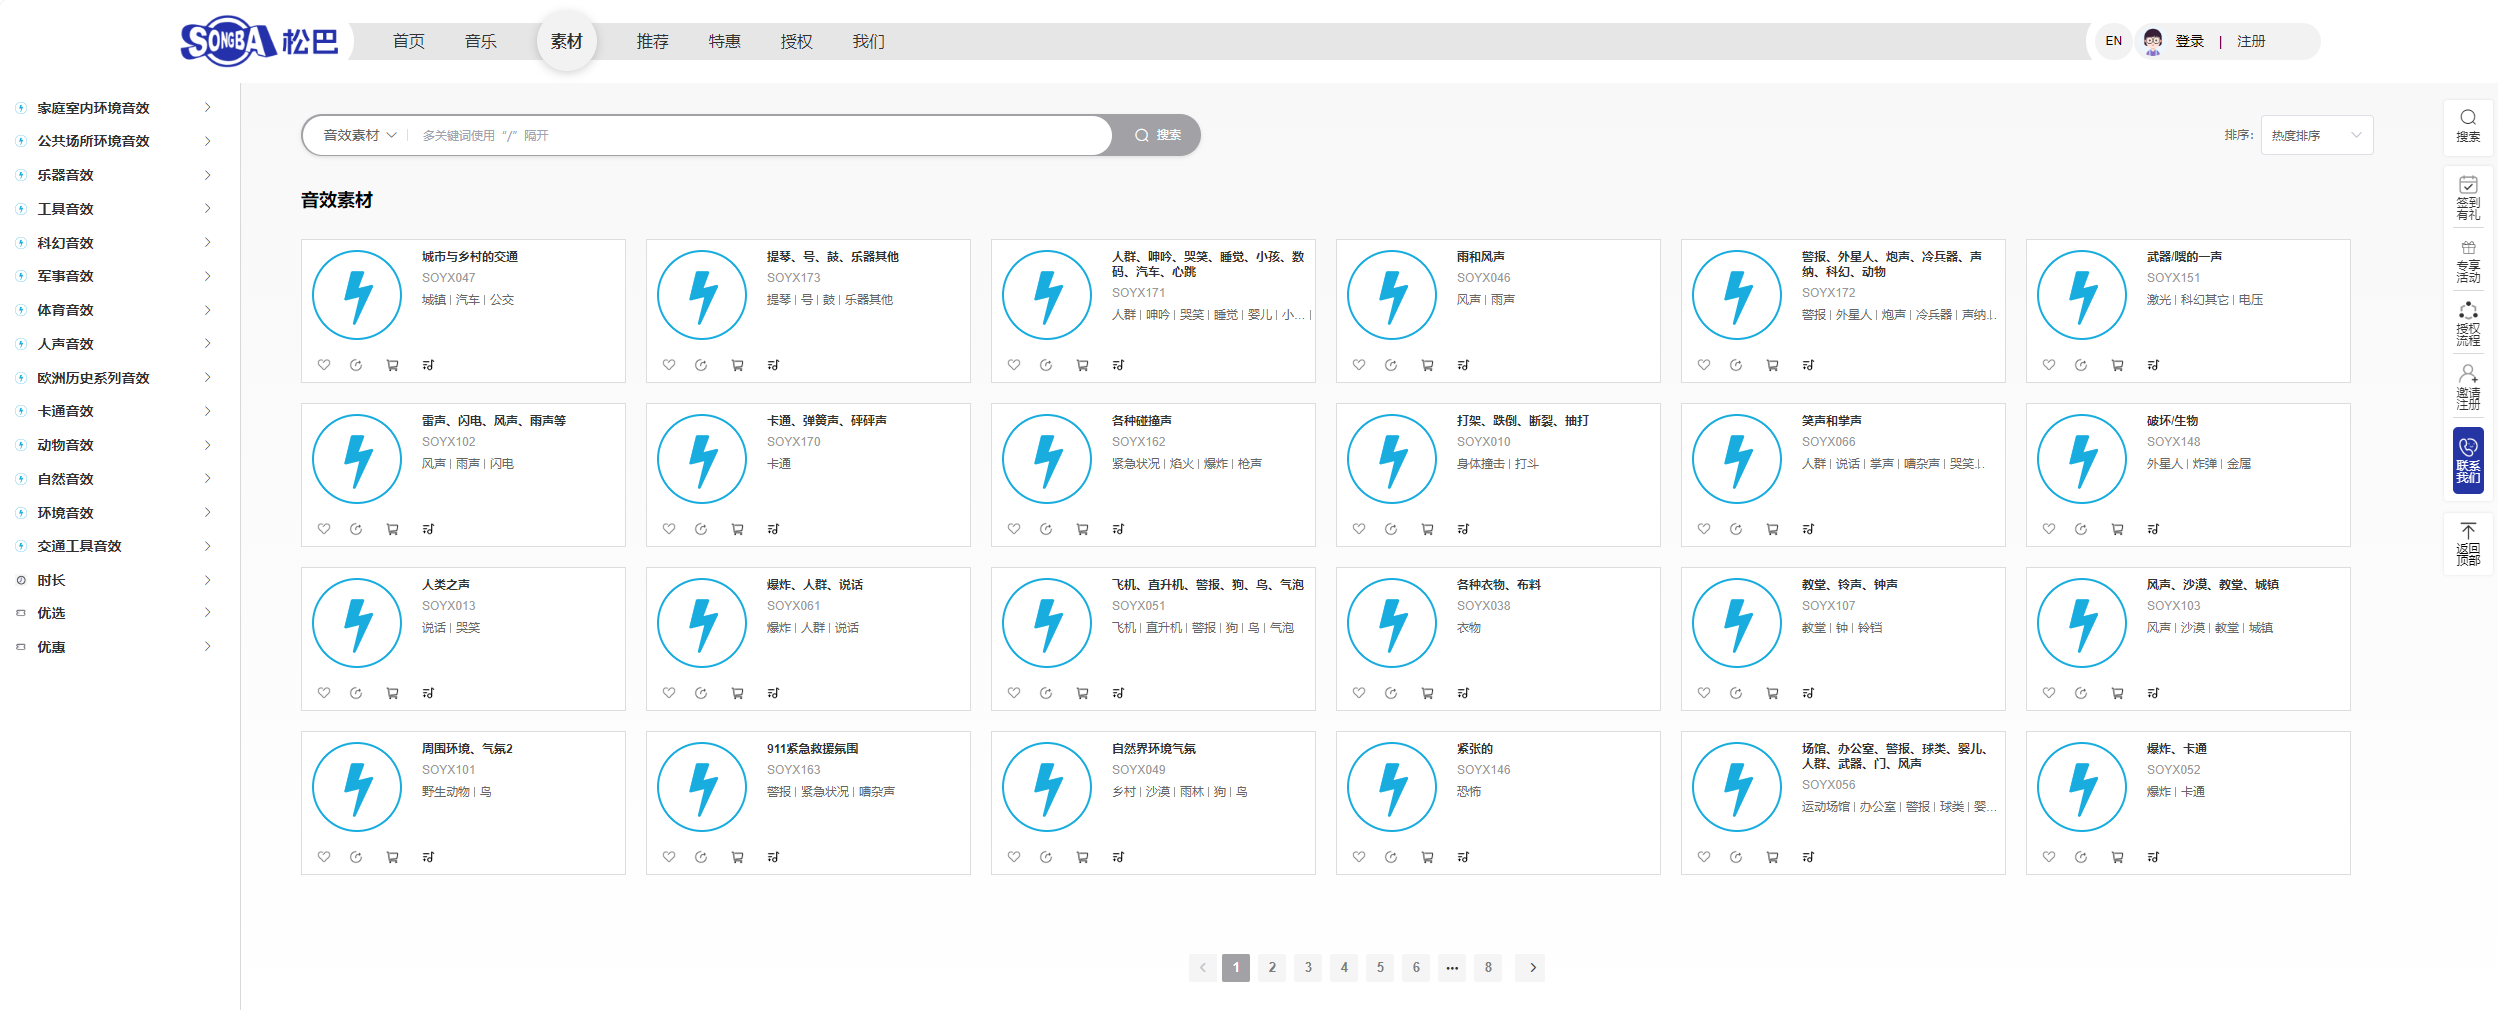
Task: Open the 授权 menu item
Action: tap(796, 41)
